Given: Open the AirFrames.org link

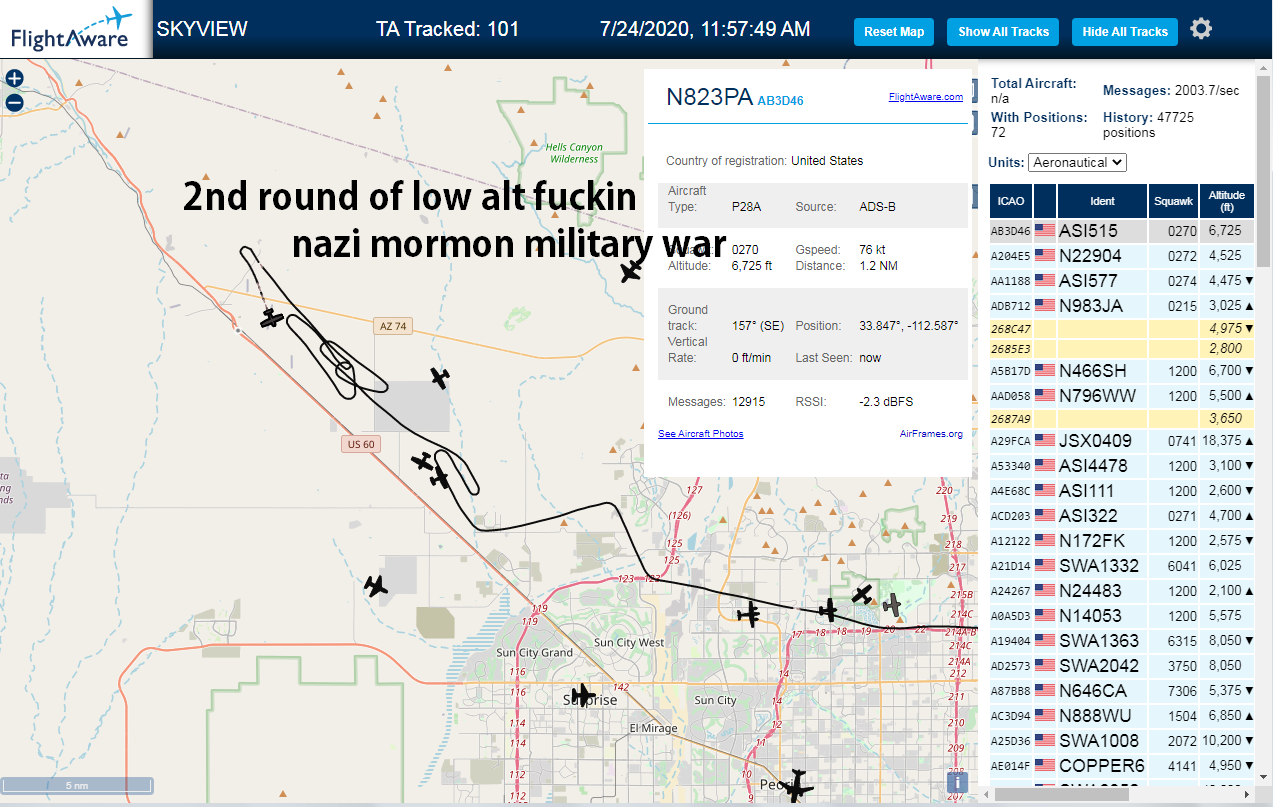Looking at the screenshot, I should [x=931, y=433].
